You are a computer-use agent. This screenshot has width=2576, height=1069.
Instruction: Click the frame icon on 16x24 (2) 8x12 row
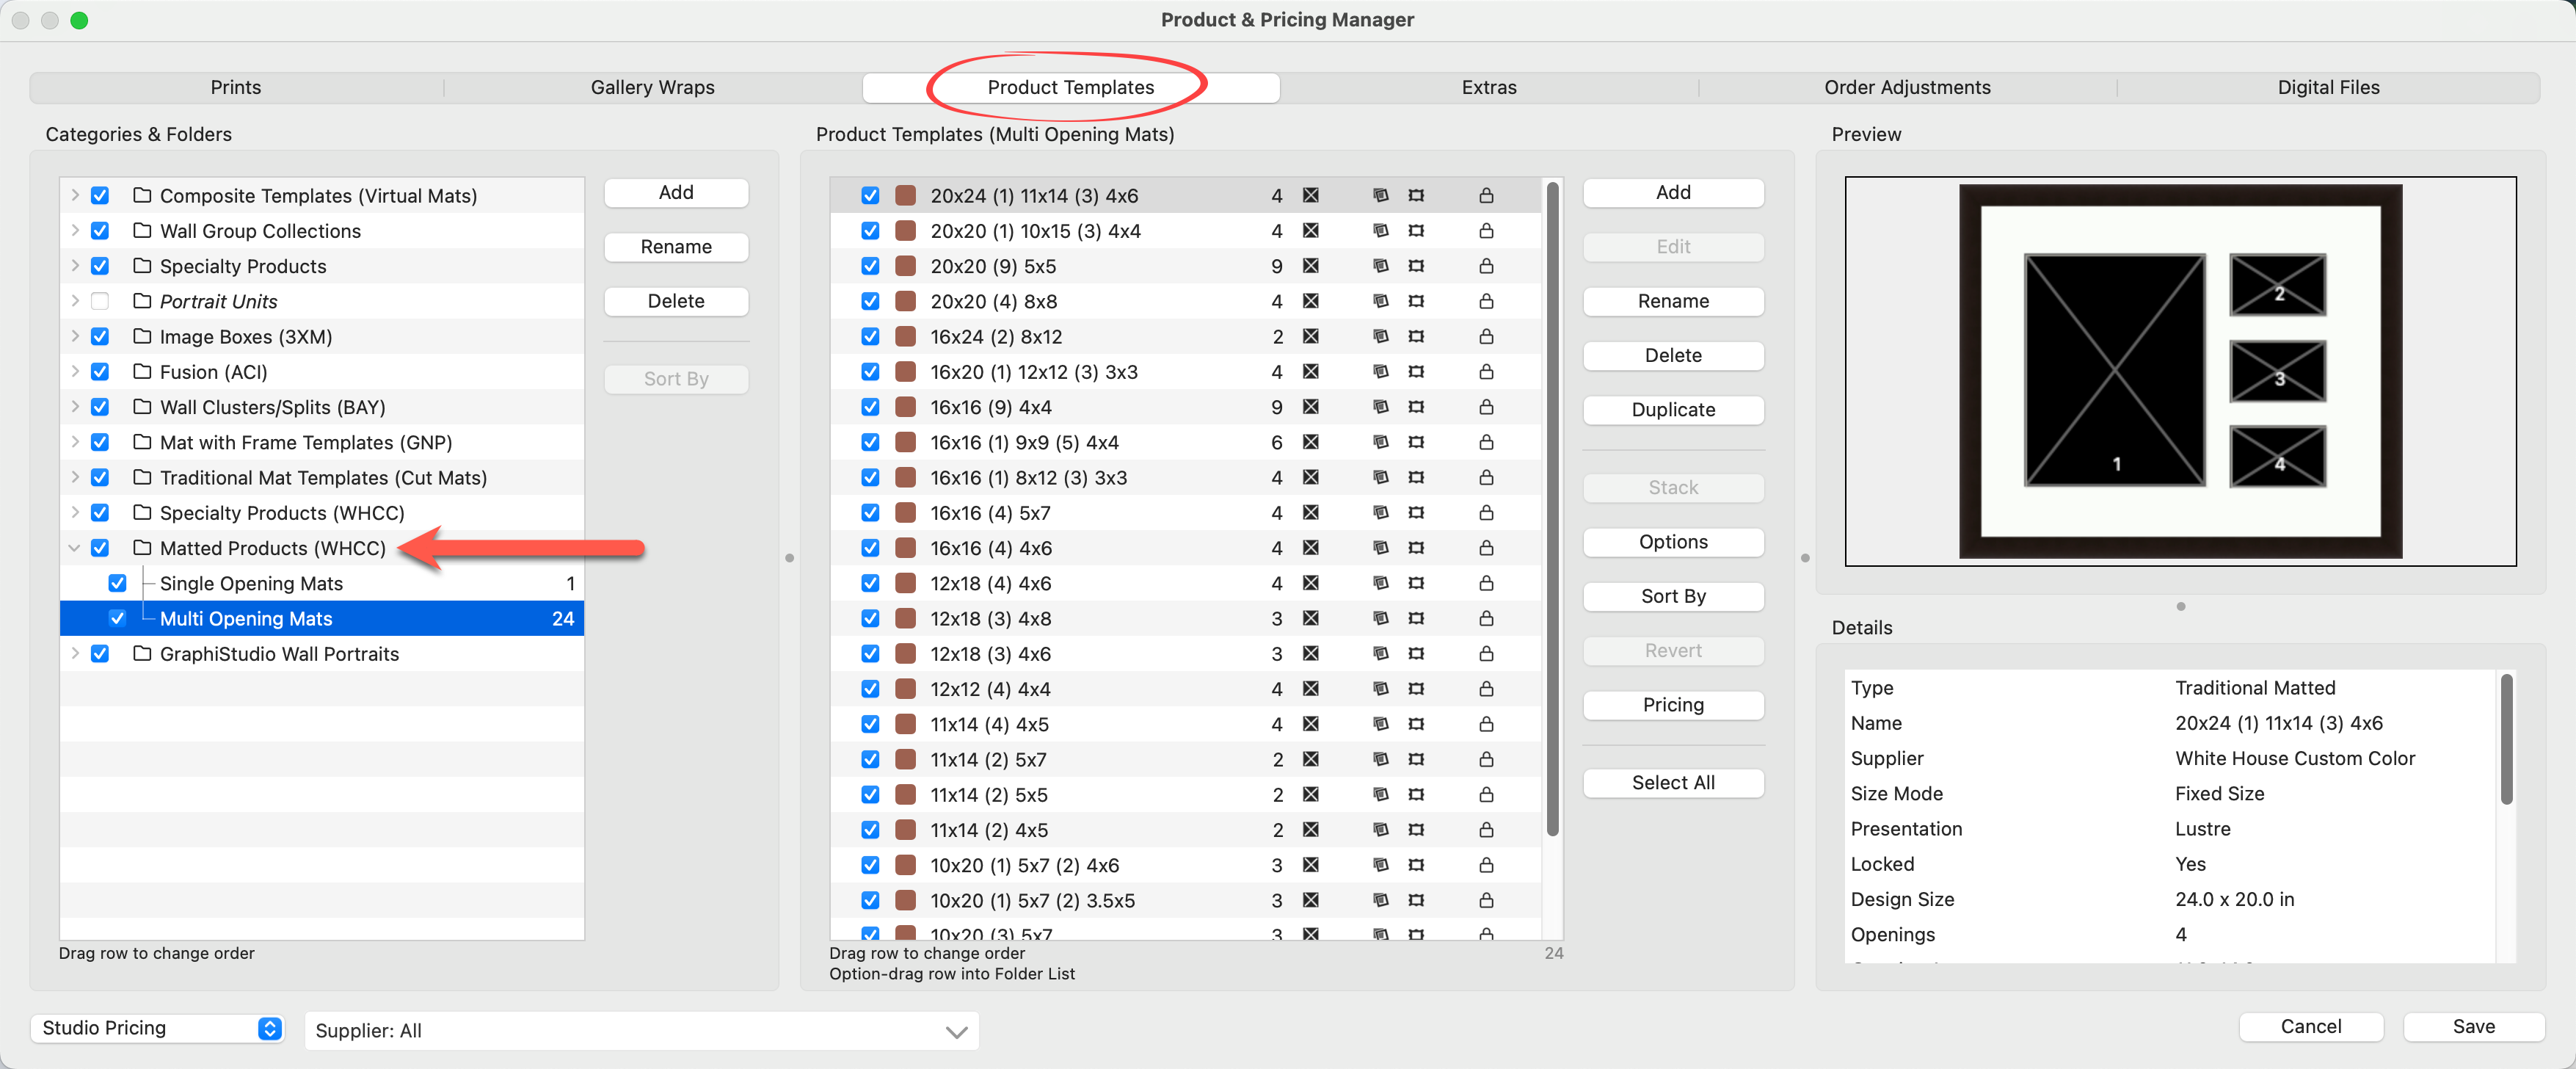tap(1416, 336)
